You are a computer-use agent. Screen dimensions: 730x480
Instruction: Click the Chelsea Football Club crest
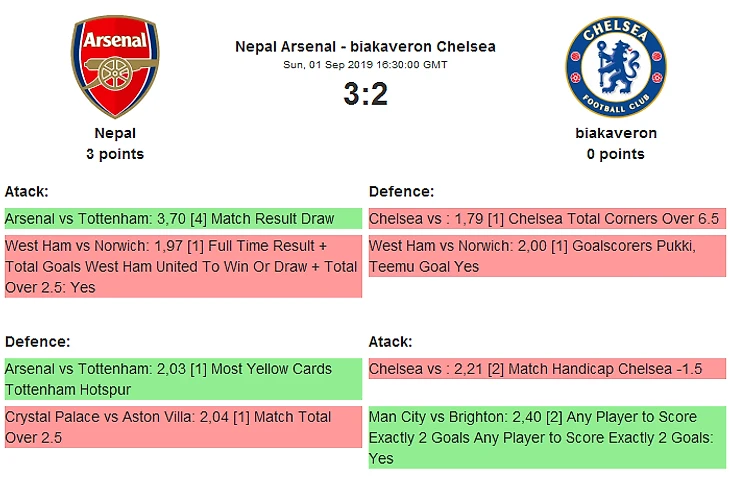[615, 67]
